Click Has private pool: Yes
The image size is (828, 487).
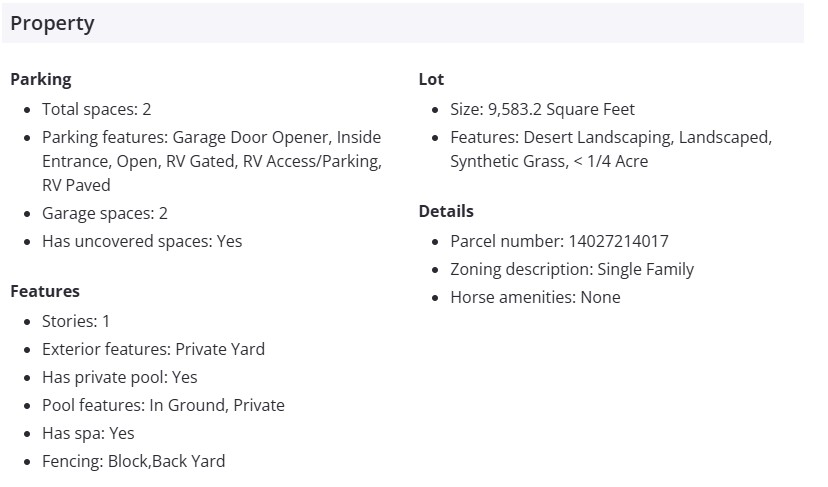point(119,377)
